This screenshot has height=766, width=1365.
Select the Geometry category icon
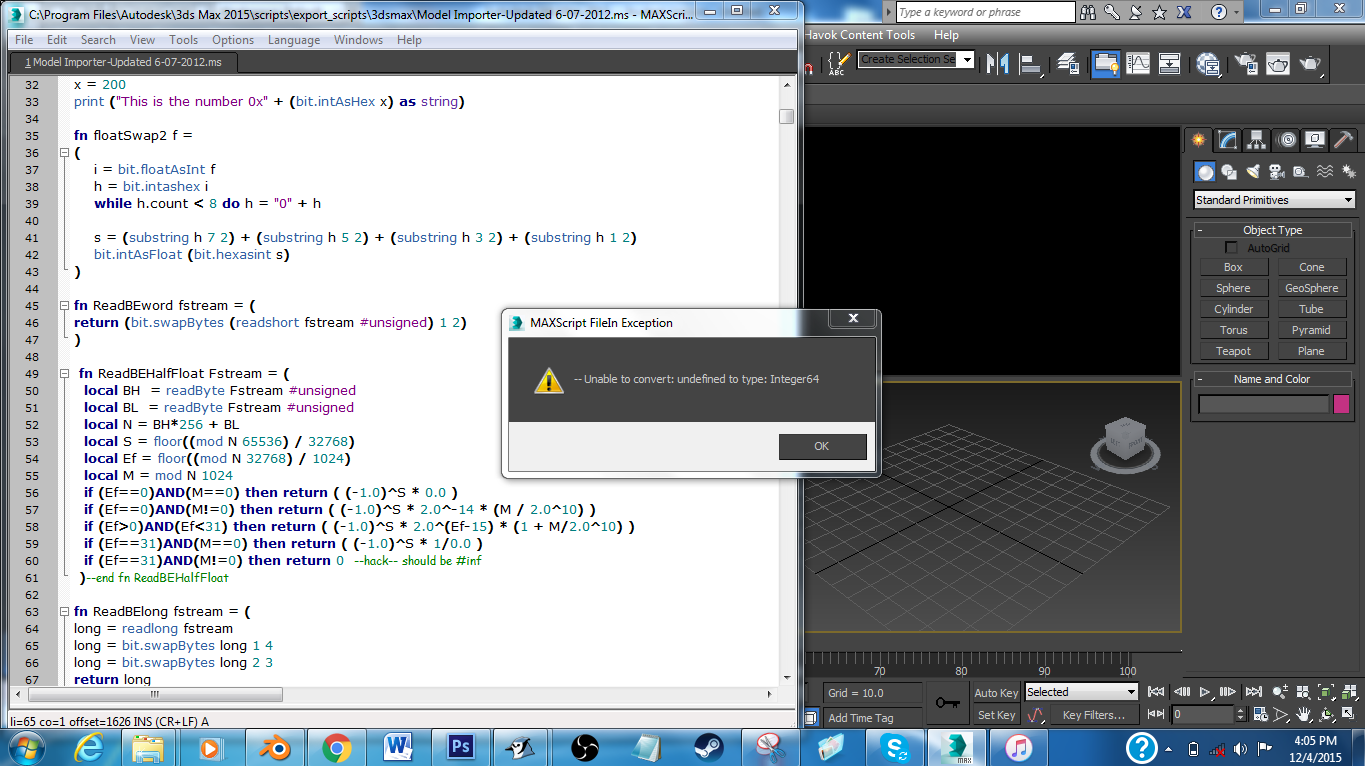pos(1206,172)
